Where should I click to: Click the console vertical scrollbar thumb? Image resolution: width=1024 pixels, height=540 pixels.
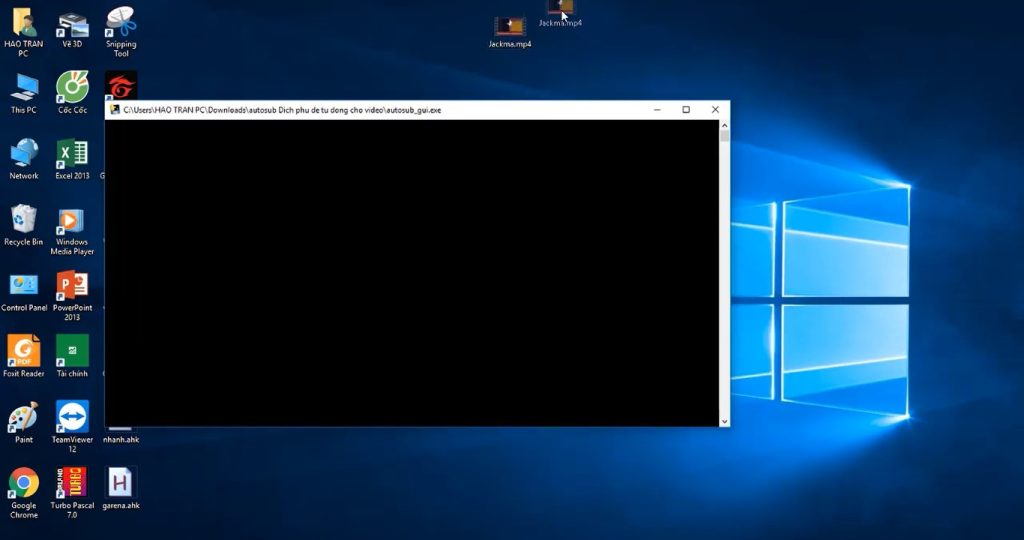click(x=724, y=136)
